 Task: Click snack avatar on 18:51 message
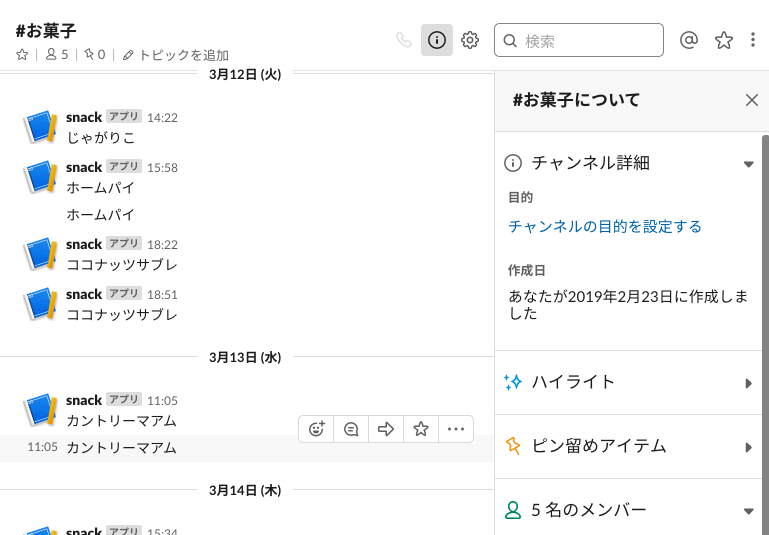click(x=40, y=304)
